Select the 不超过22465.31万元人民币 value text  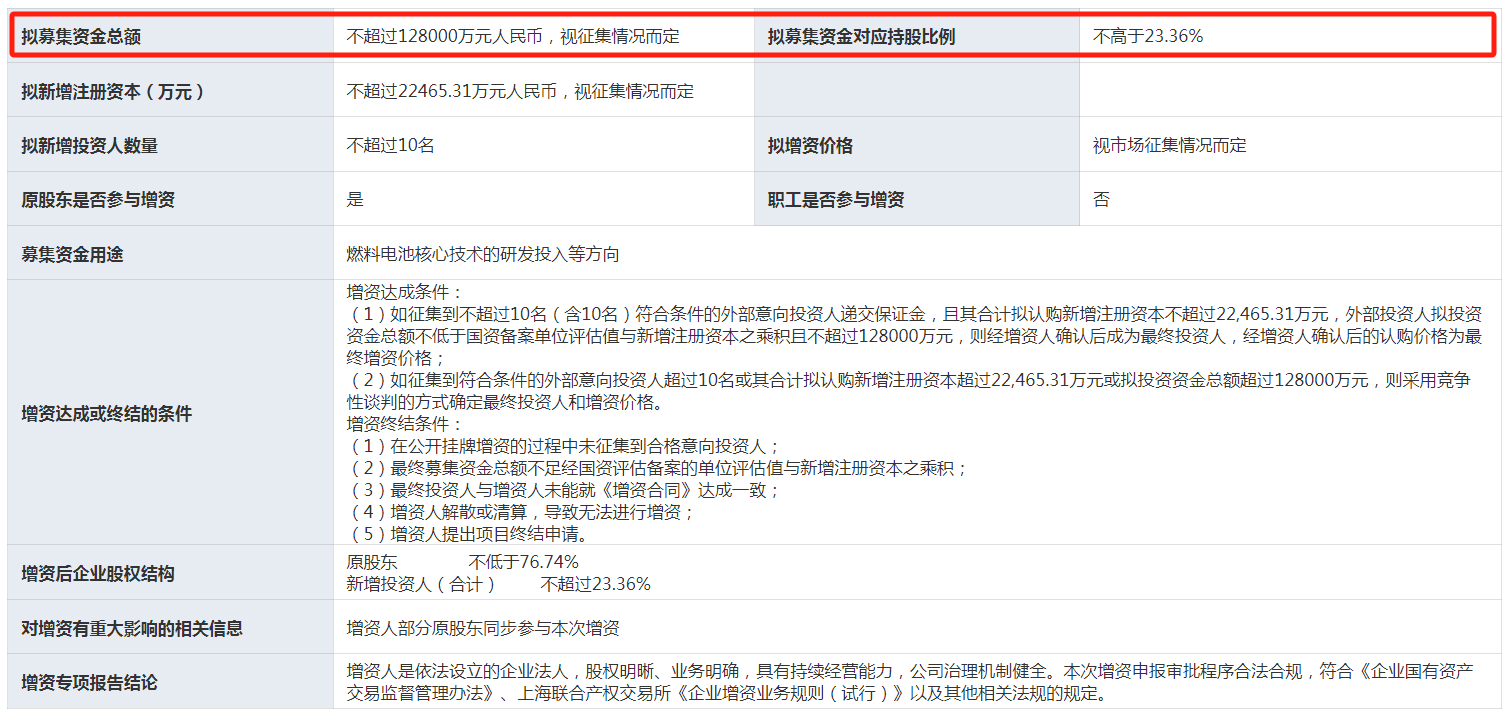pyautogui.click(x=520, y=91)
